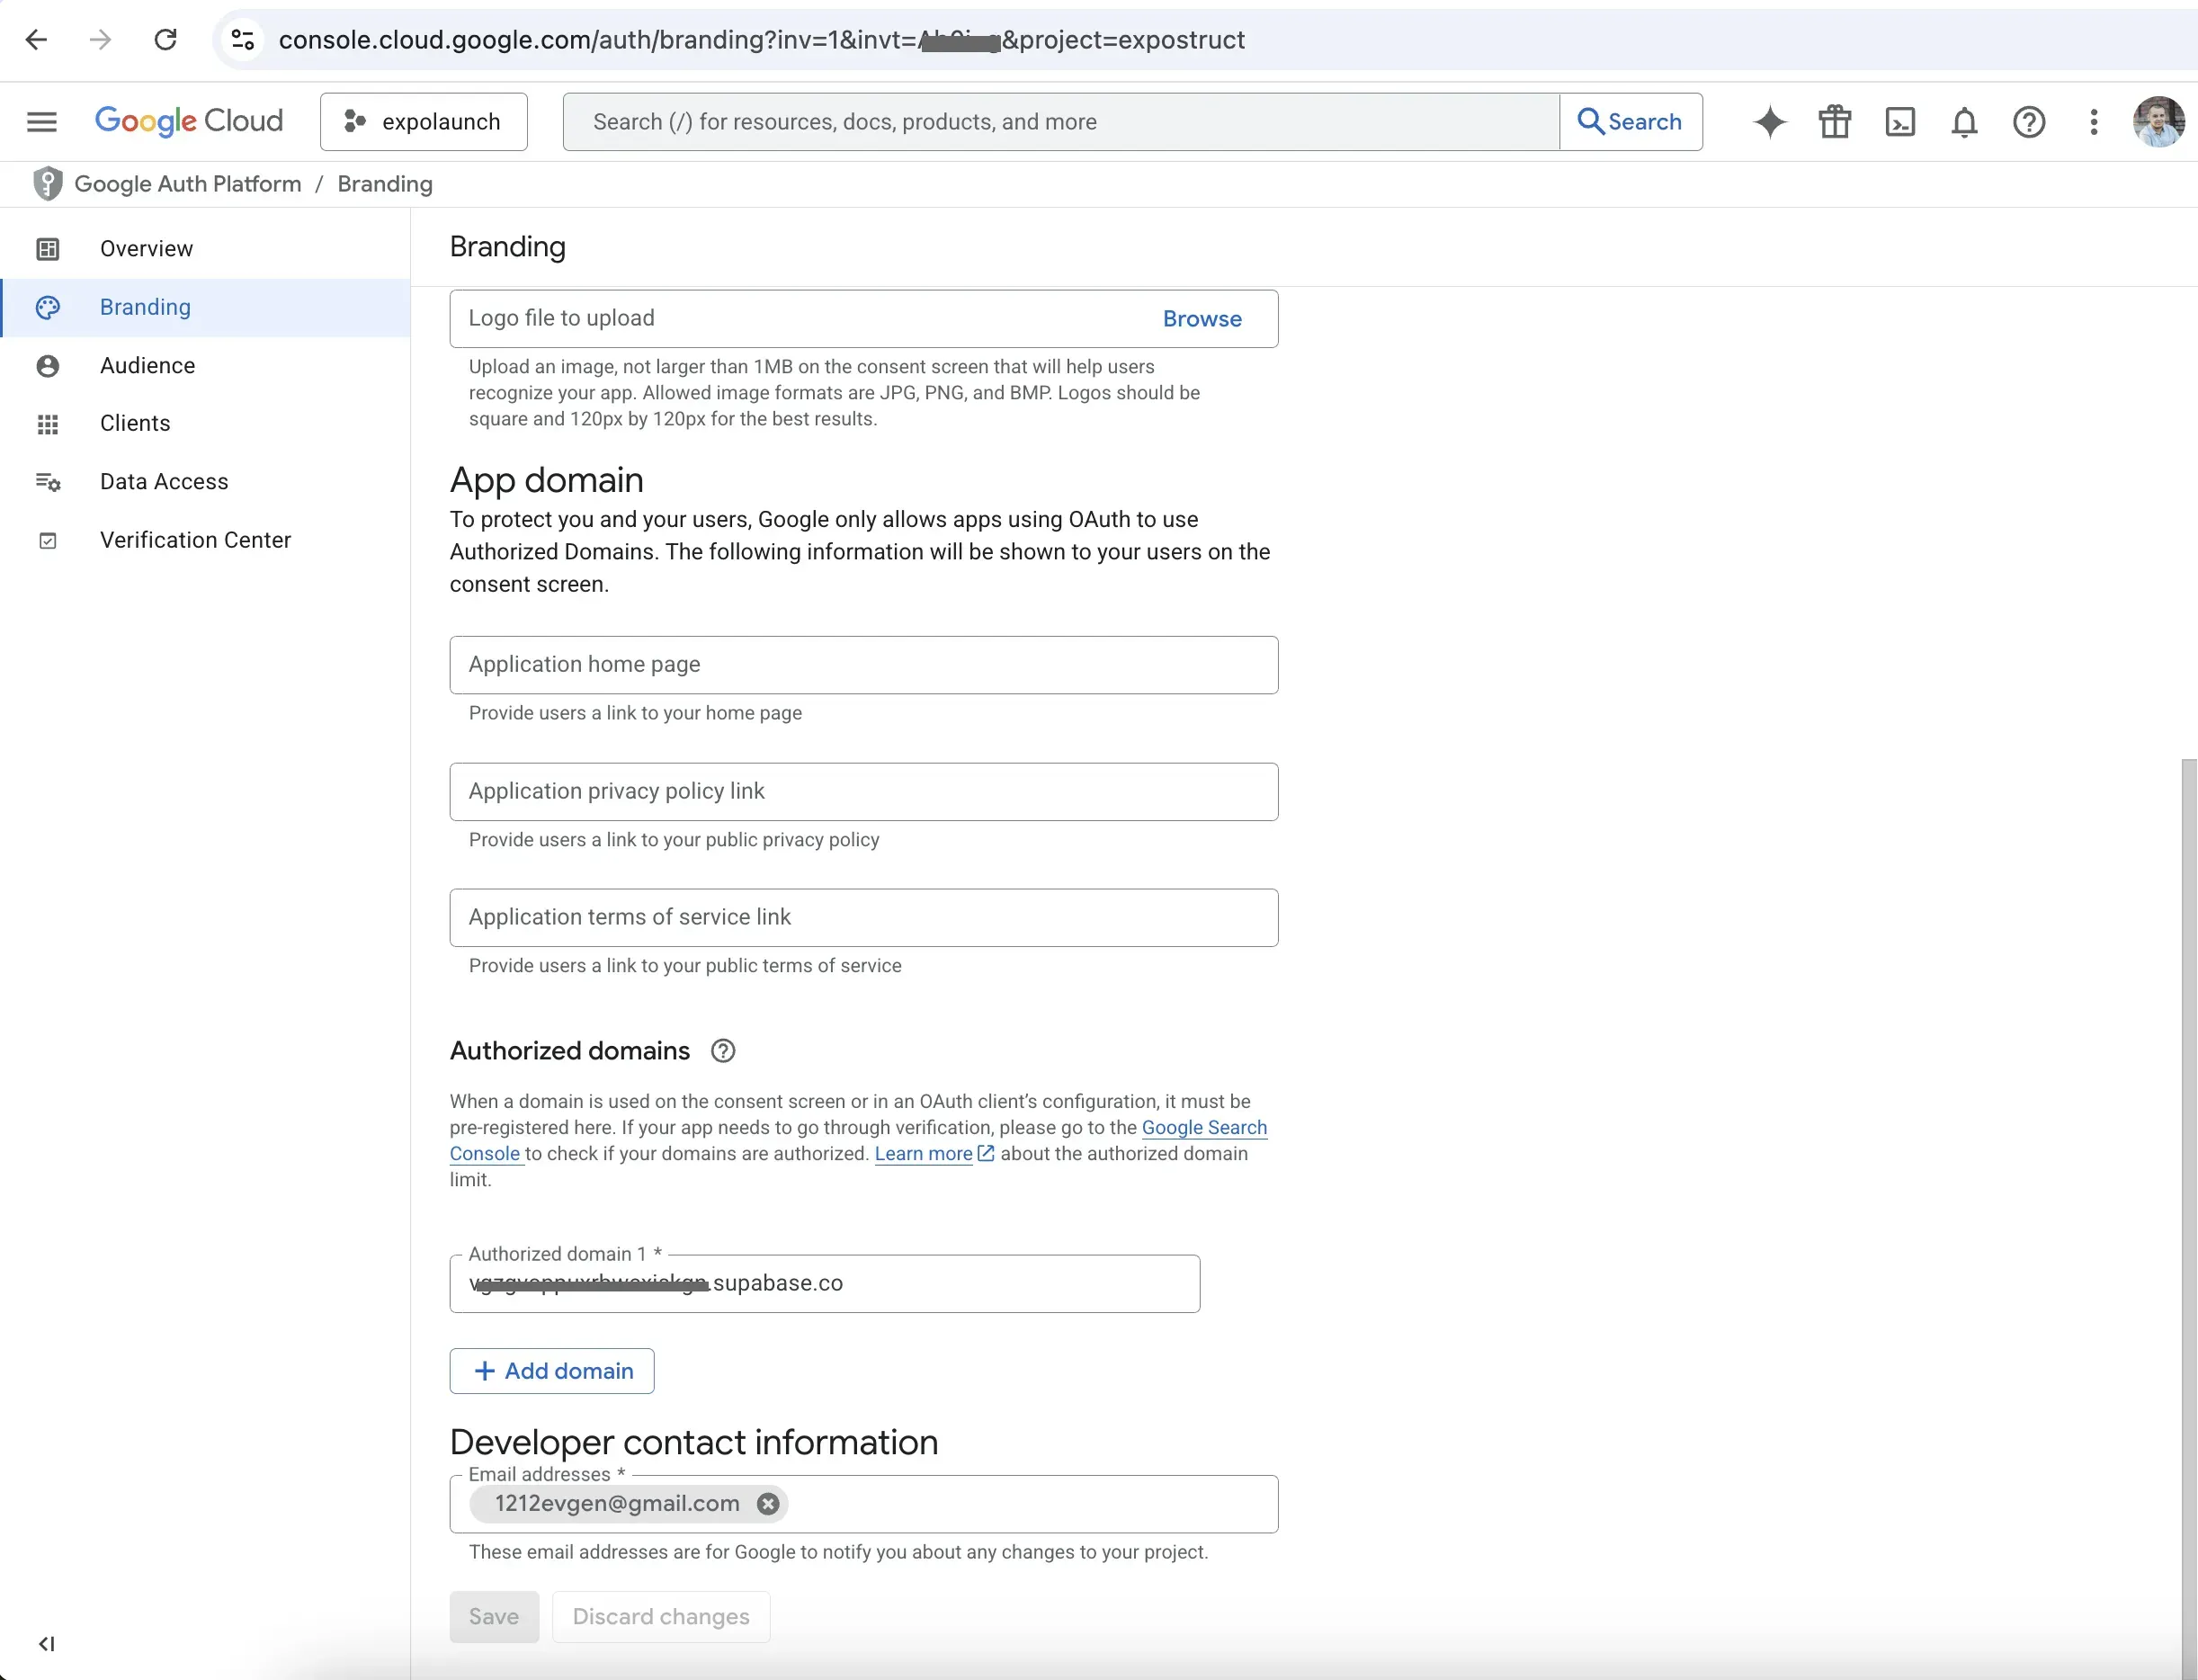Click the Audience person icon

point(48,366)
